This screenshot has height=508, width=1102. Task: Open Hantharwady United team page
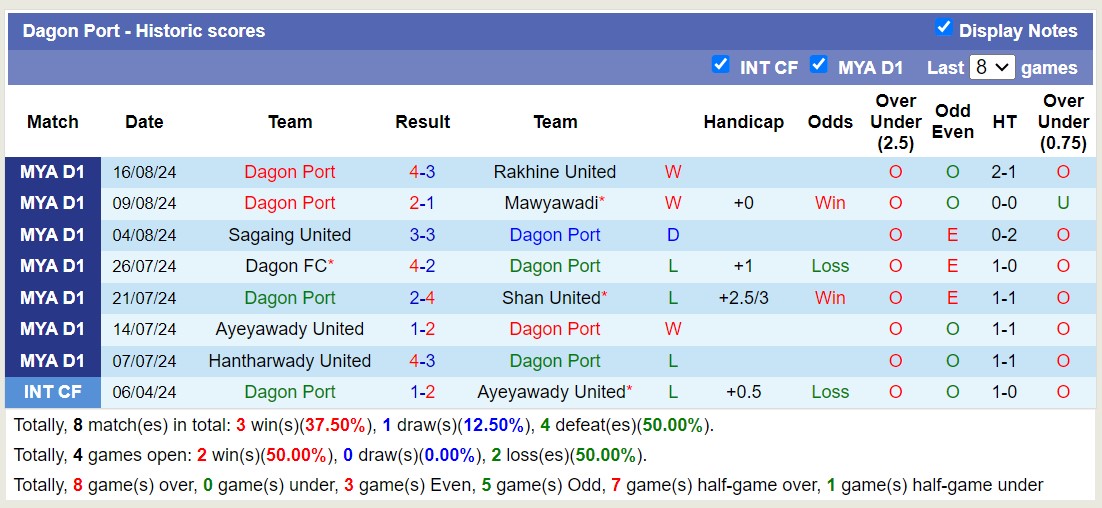[x=290, y=361]
